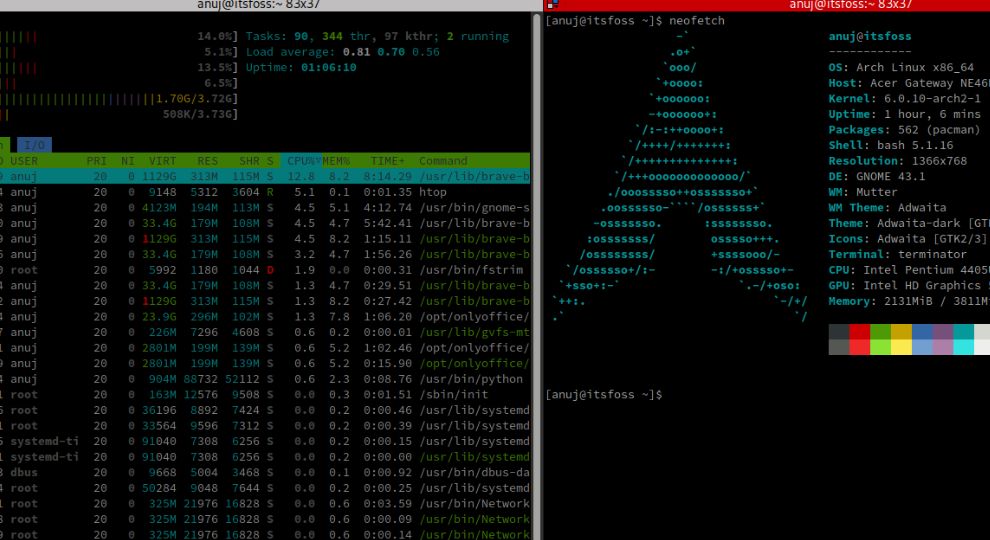Click the left pane titlebar anuj@itsfoss:~ 83x37
990x540 pixels.
click(259, 4)
